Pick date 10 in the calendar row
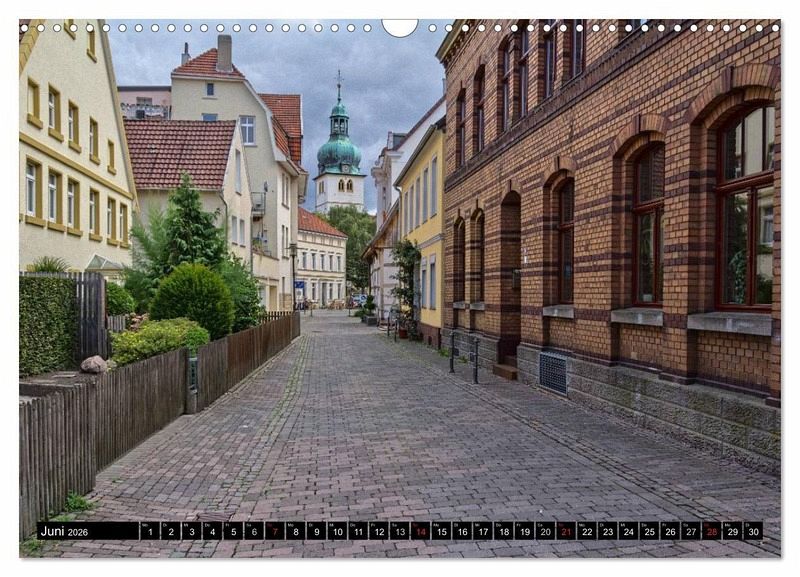The width and height of the screenshot is (800, 577). [x=336, y=531]
